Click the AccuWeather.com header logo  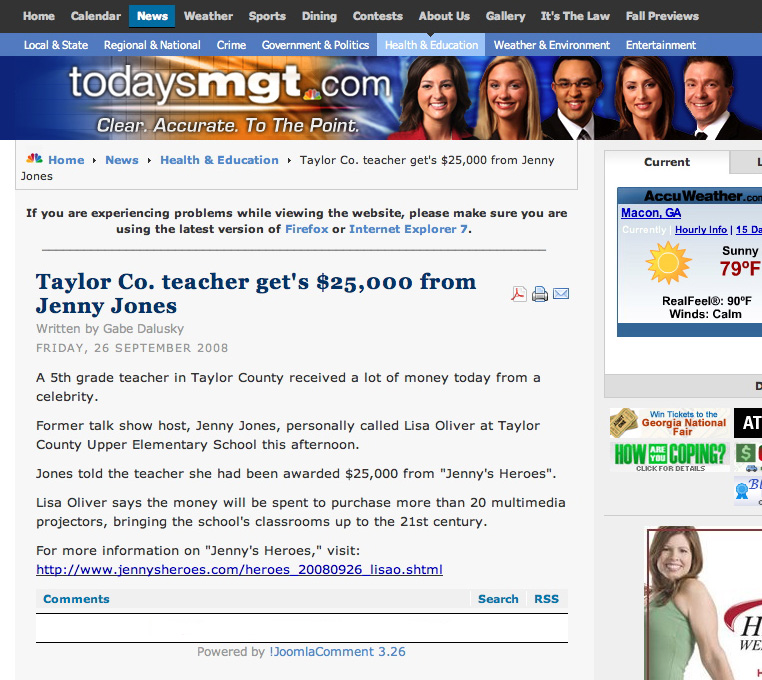[x=702, y=195]
